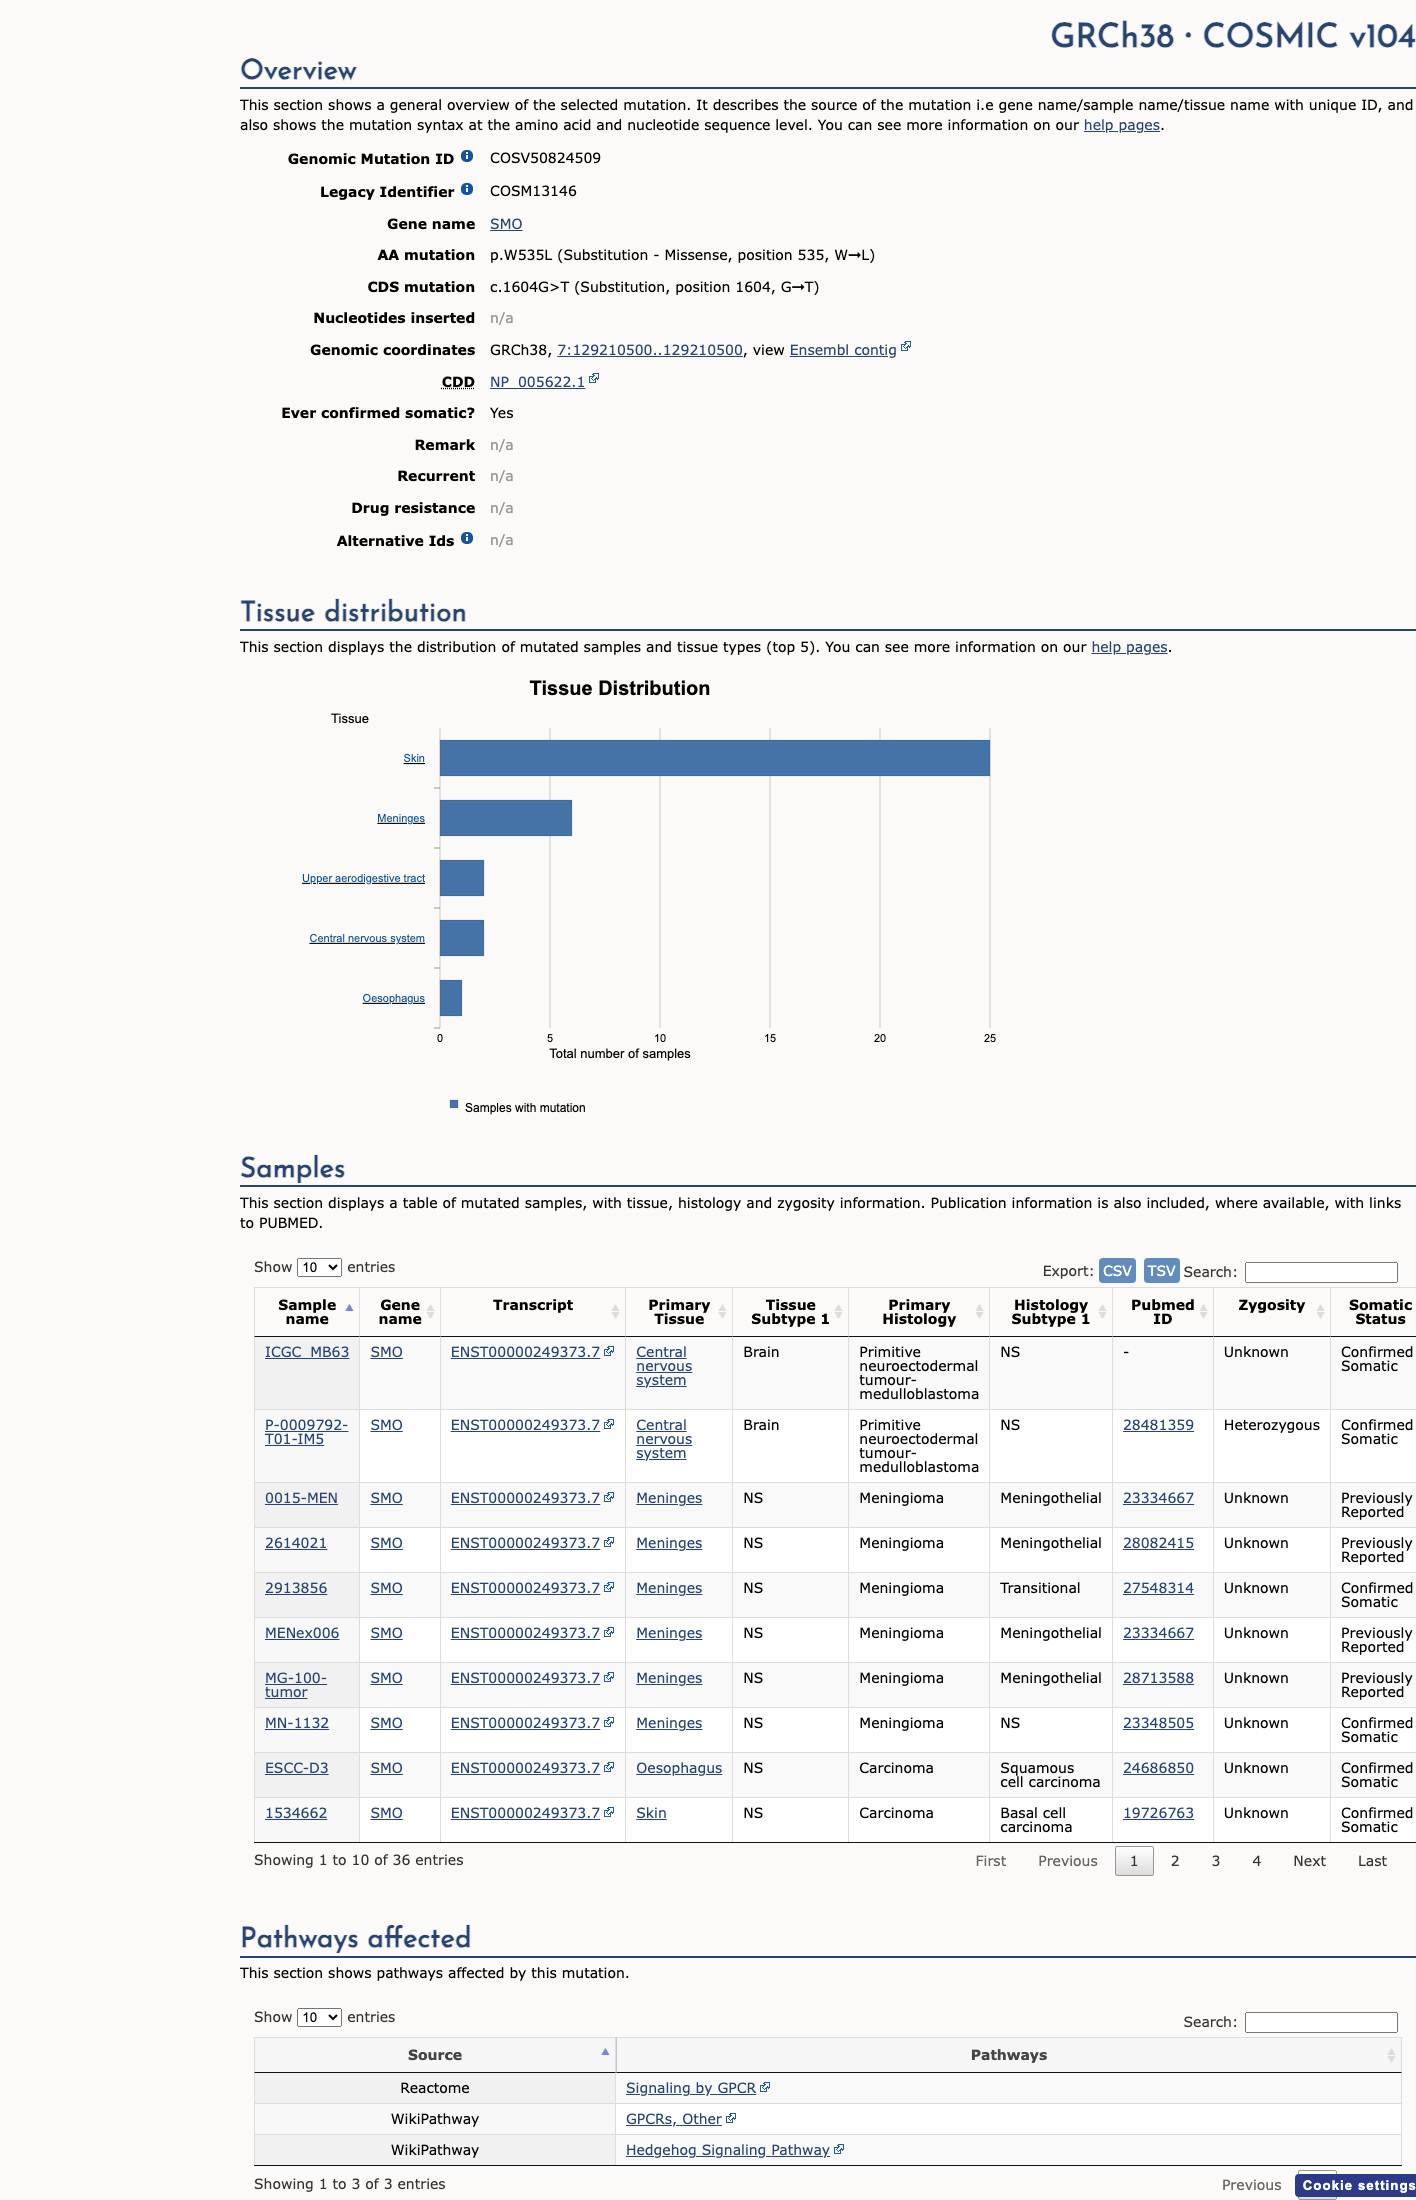Viewport: 1416px width, 2200px height.
Task: Open SMO gene link in Overview
Action: click(x=506, y=224)
